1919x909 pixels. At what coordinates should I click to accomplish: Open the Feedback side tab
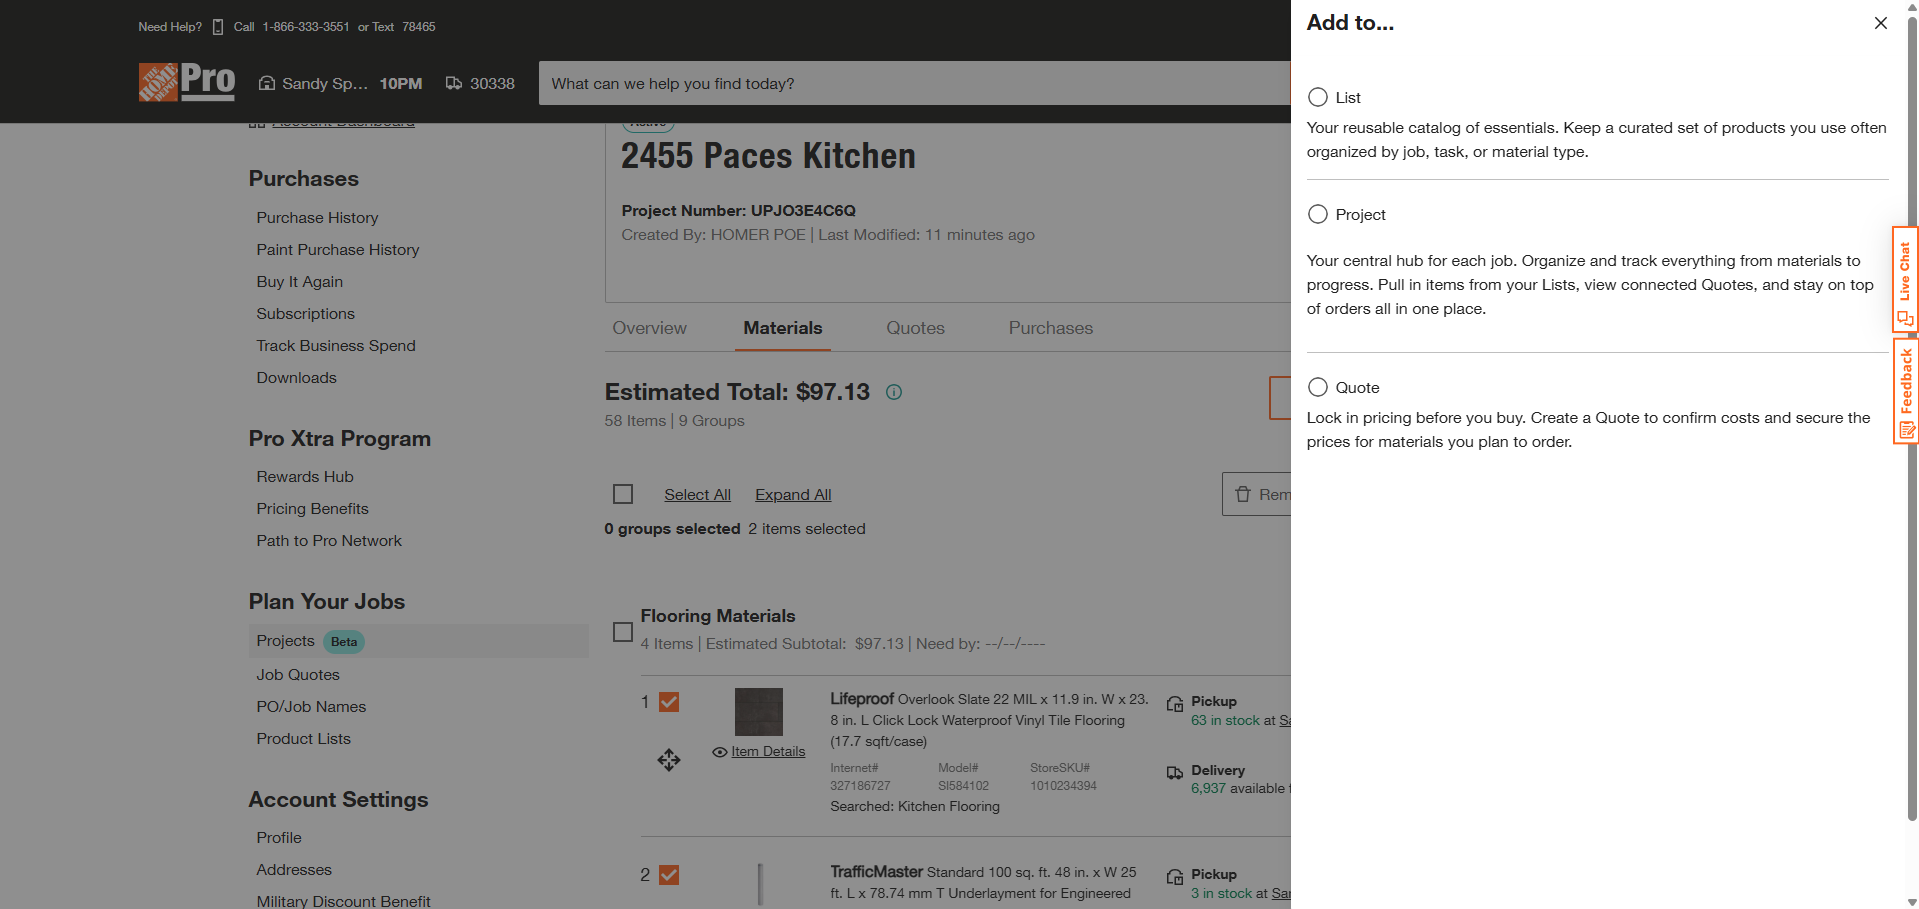[1905, 391]
